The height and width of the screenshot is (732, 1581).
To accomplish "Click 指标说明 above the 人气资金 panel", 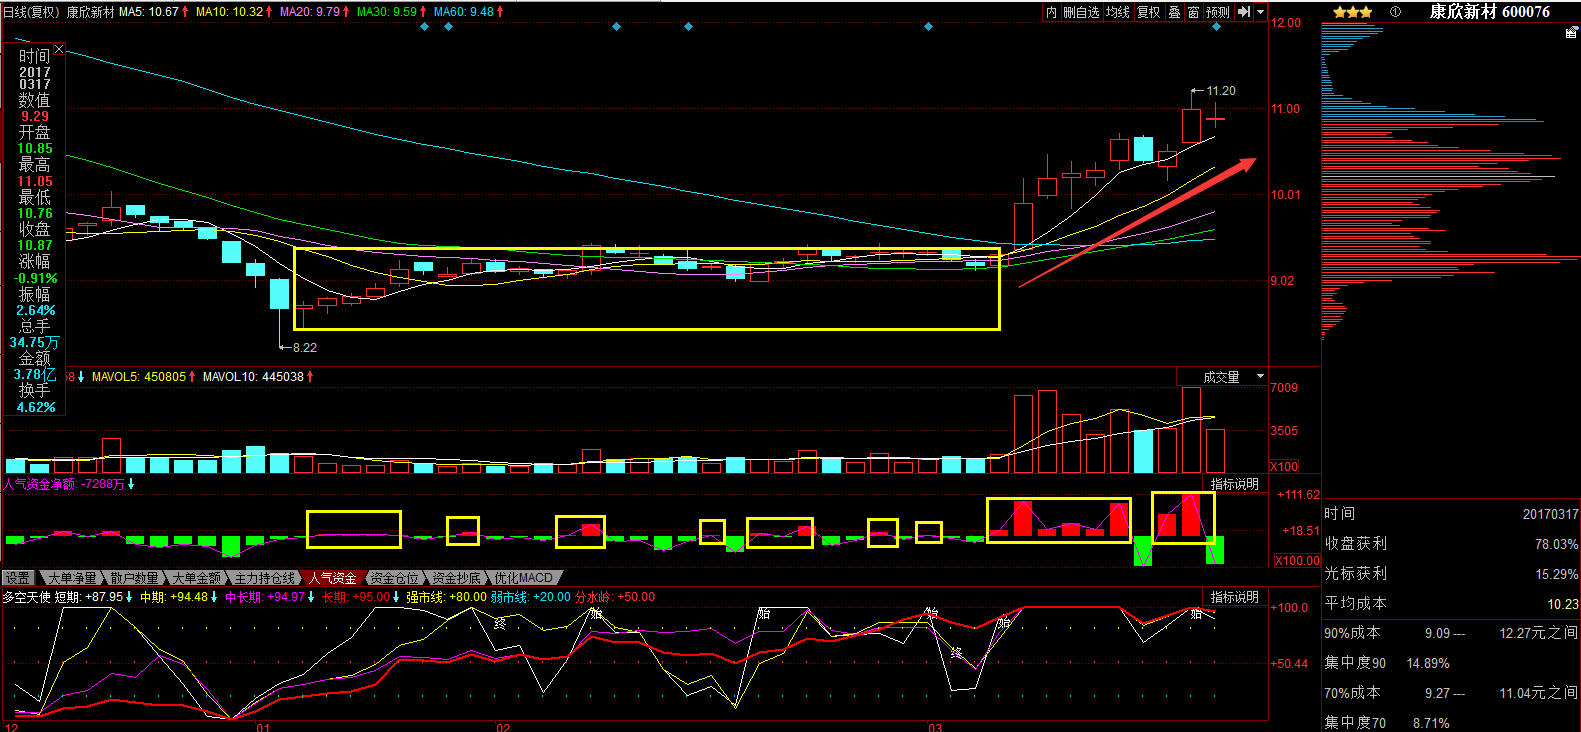I will click(1234, 484).
